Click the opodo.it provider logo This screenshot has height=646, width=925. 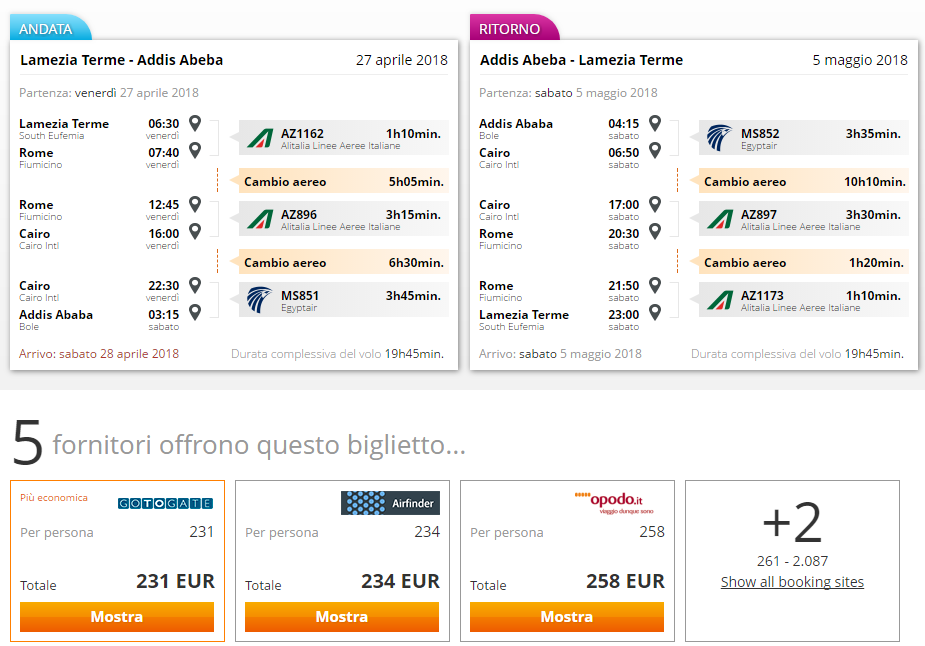click(x=615, y=502)
